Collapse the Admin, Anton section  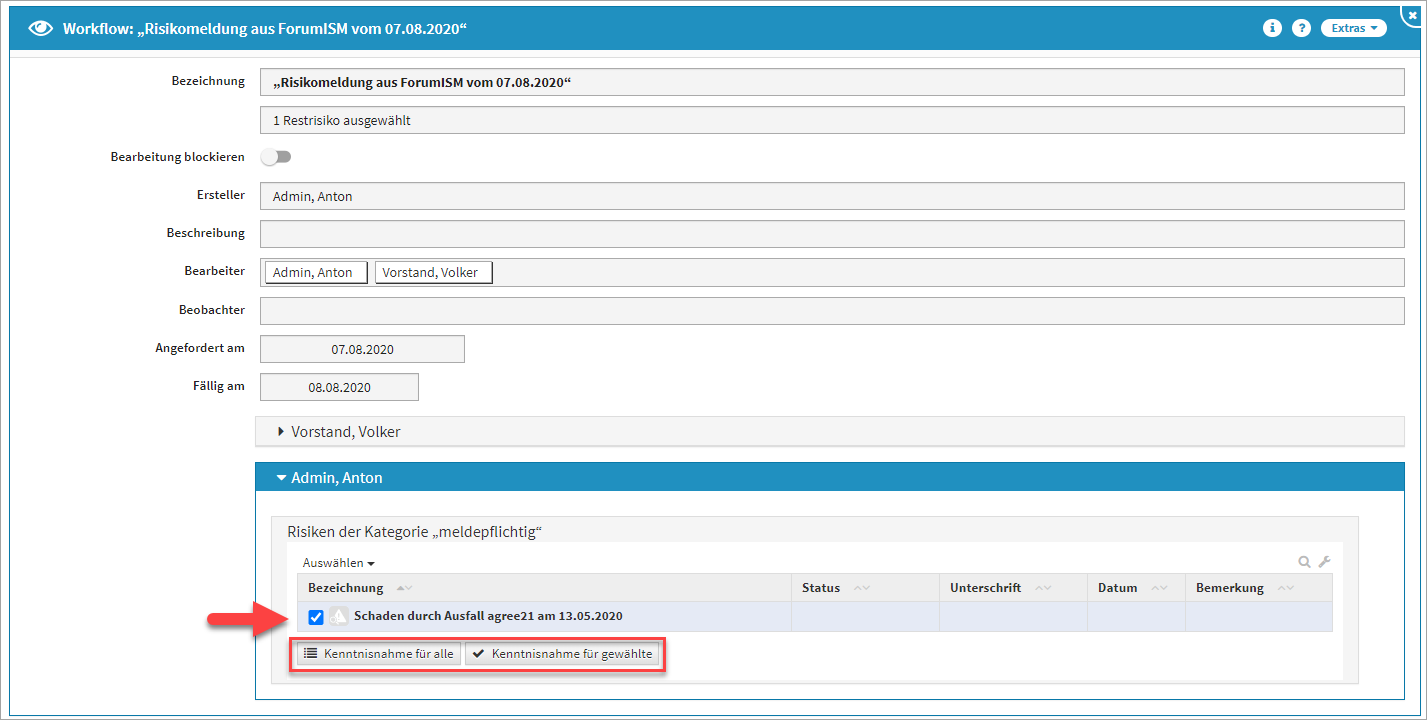[336, 478]
